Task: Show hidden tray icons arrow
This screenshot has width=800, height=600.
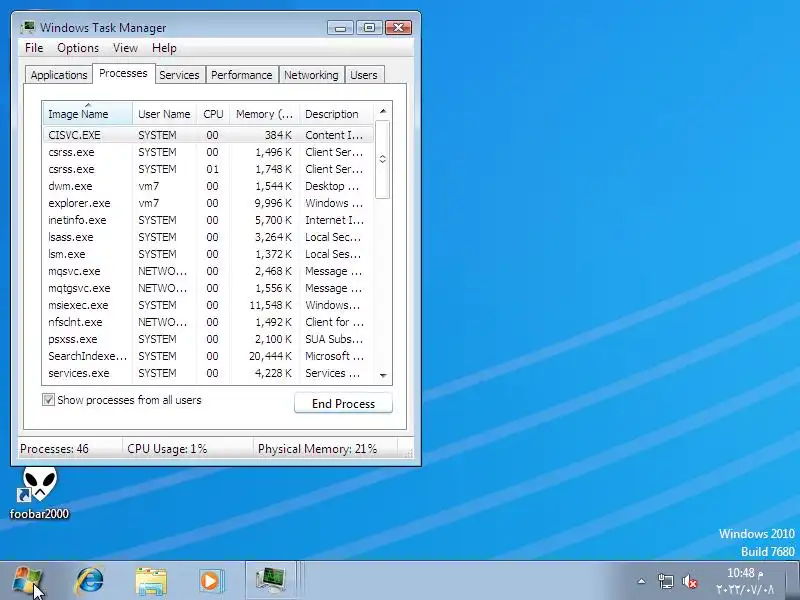Action: coord(641,581)
